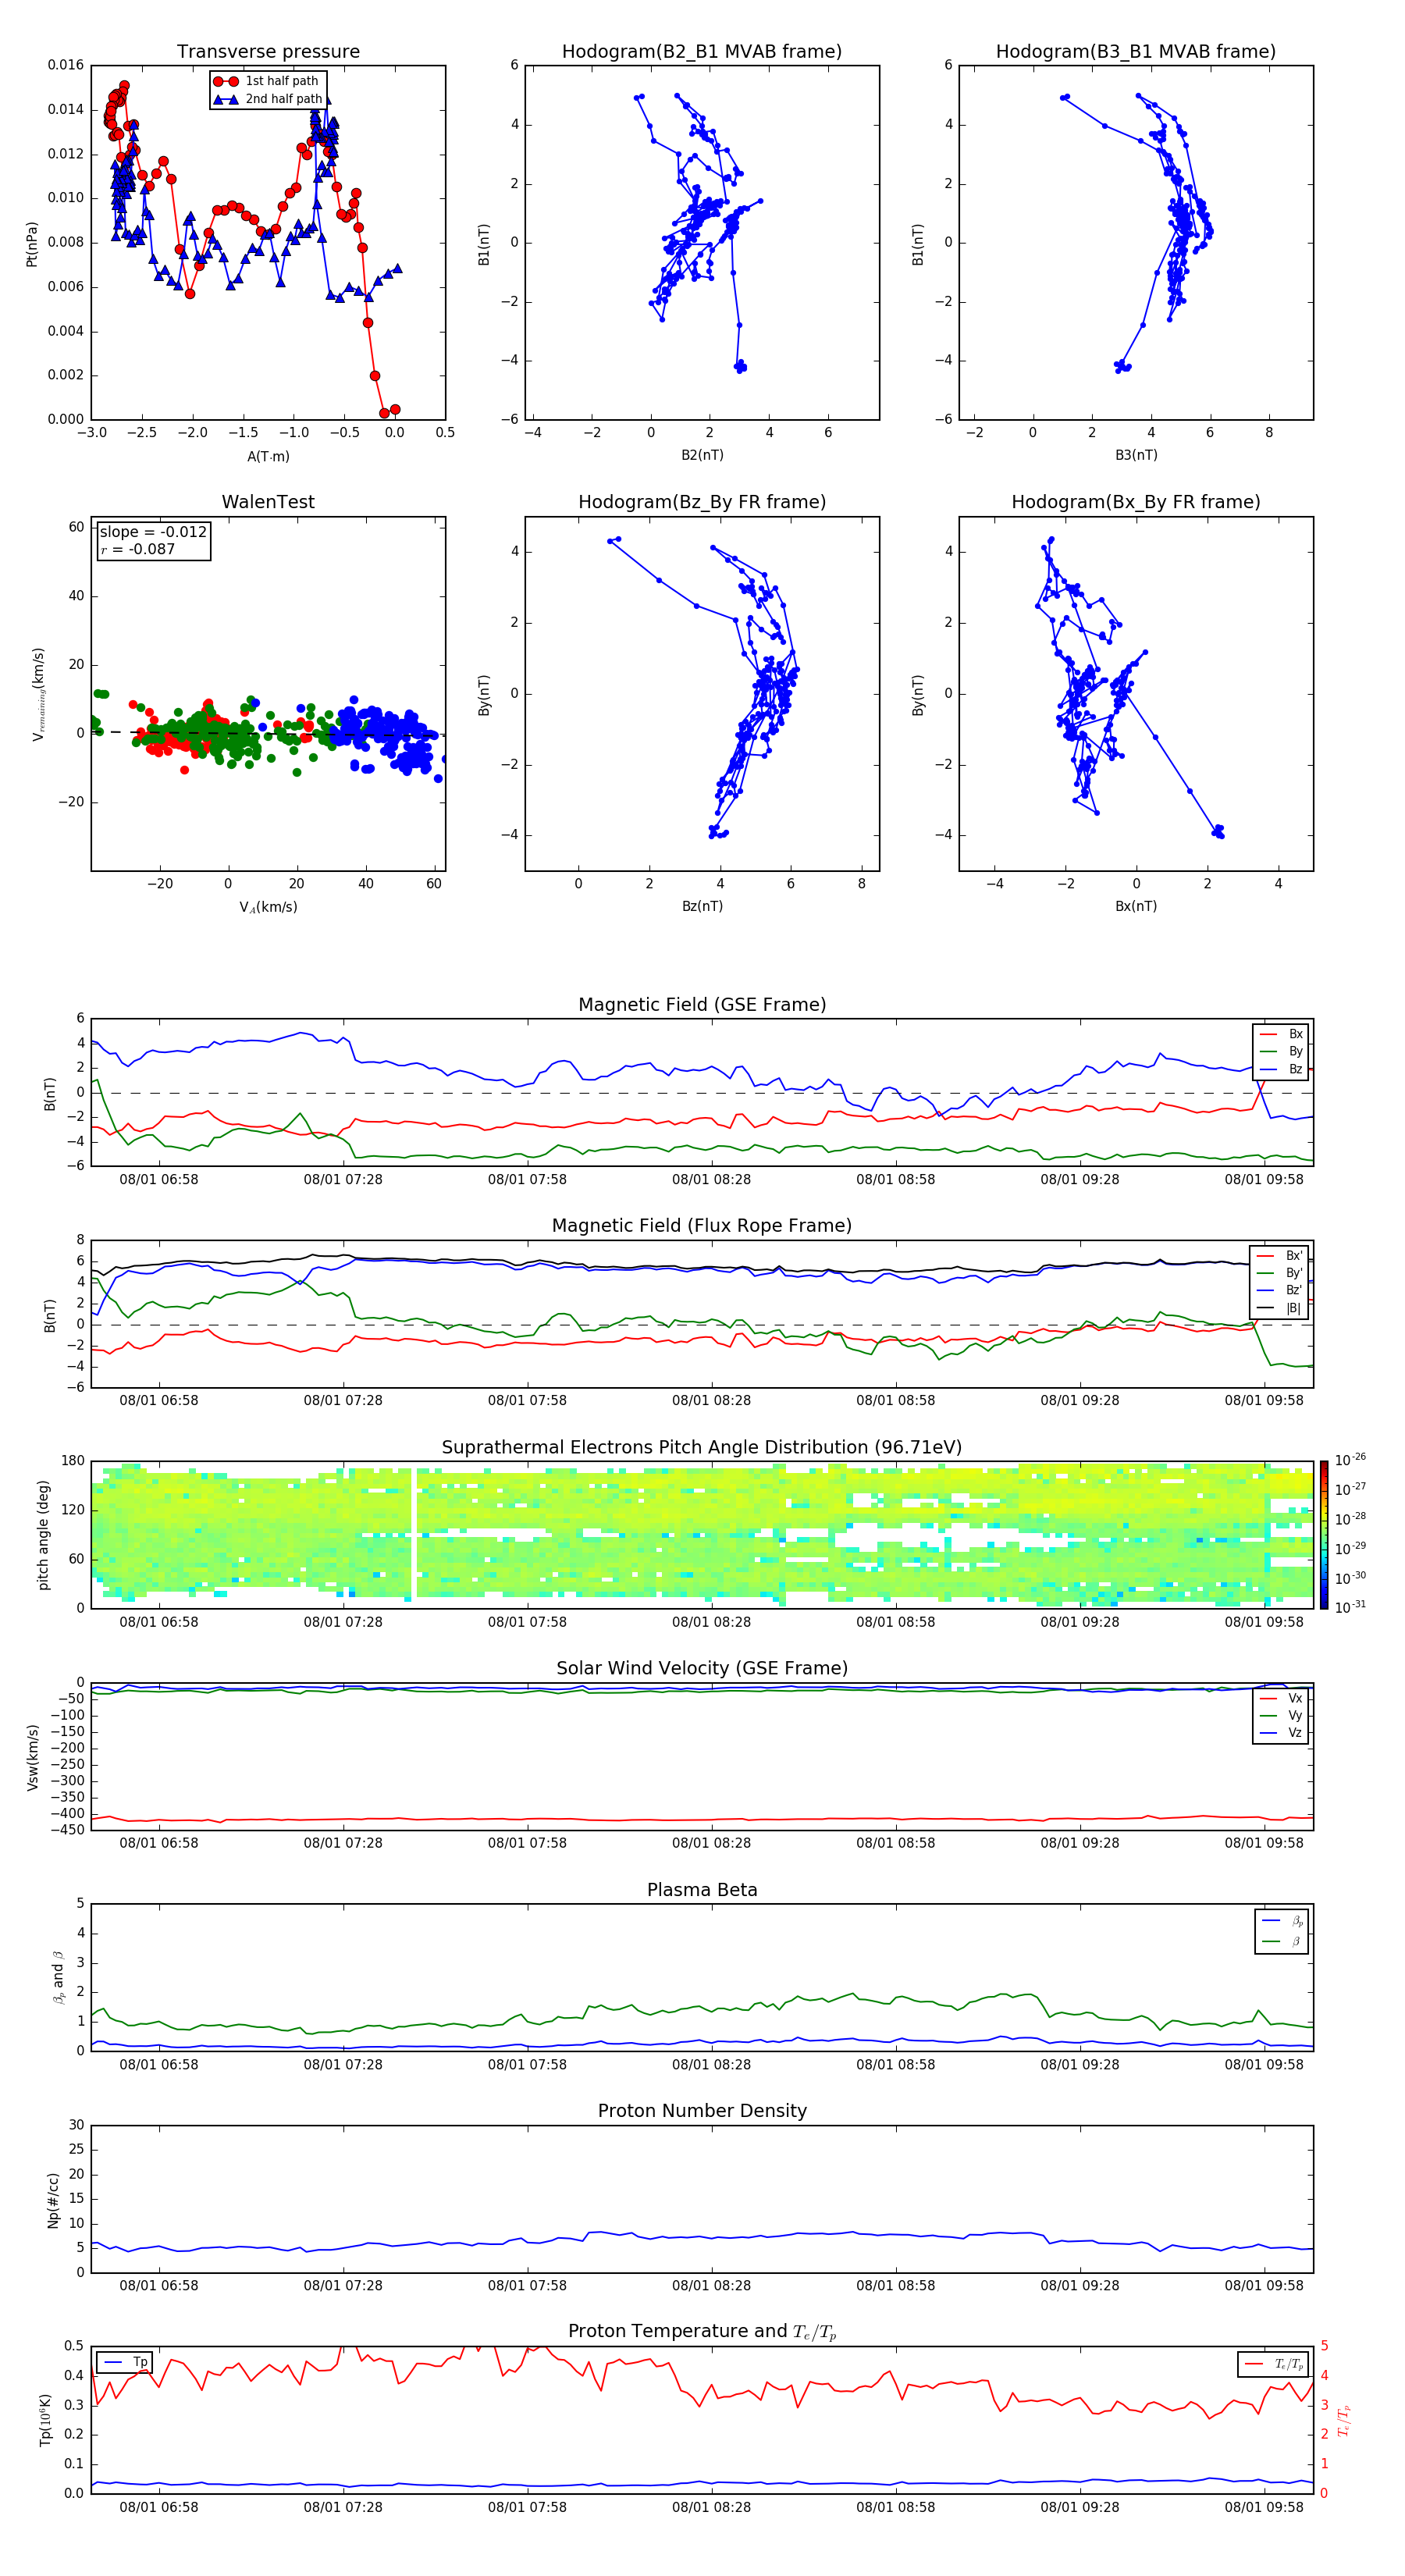Click the "By'" entry in Flux Rope legend
This screenshot has height=2576, width=1405.
click(x=1280, y=1273)
